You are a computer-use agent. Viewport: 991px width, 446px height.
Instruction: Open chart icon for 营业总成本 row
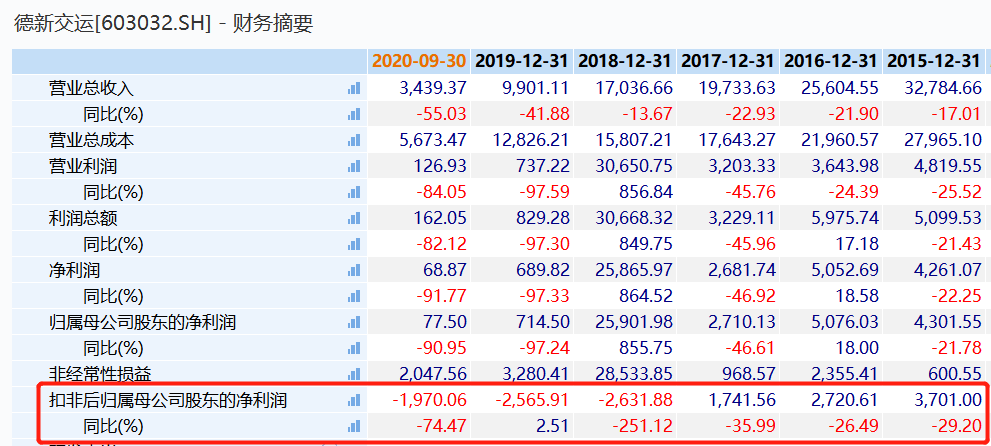(353, 140)
